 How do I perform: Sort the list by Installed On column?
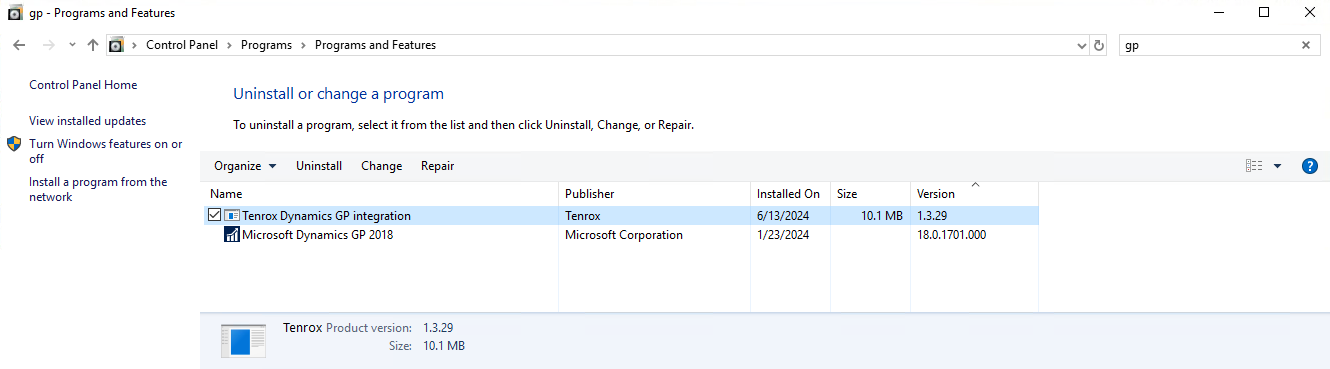tap(788, 194)
